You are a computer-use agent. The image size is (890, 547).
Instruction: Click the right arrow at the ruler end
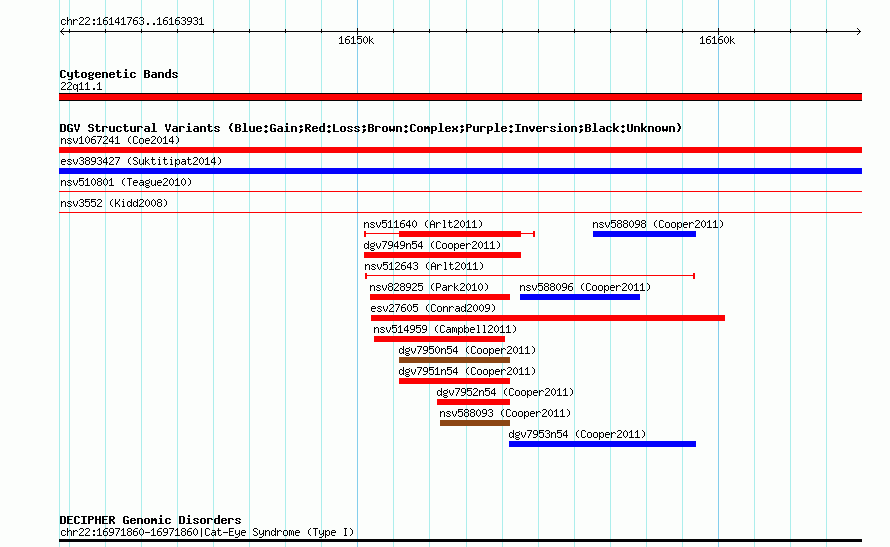tap(859, 31)
